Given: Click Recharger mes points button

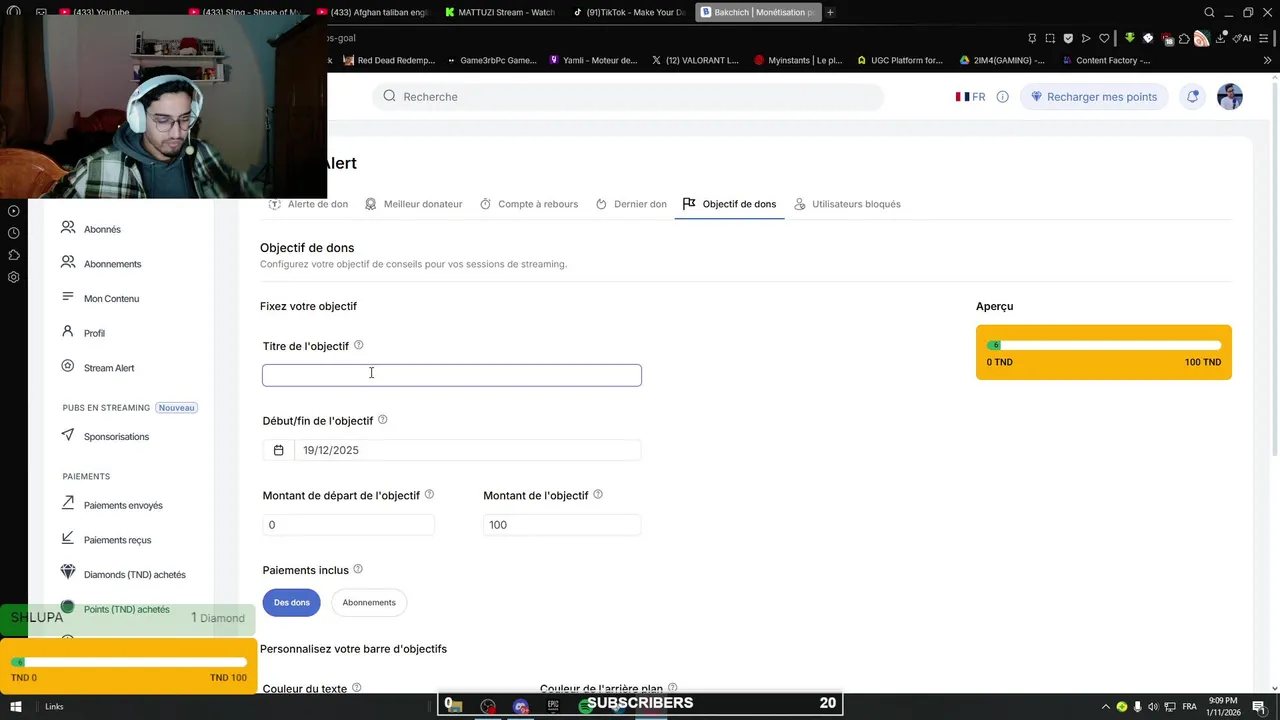Looking at the screenshot, I should click(x=1094, y=97).
